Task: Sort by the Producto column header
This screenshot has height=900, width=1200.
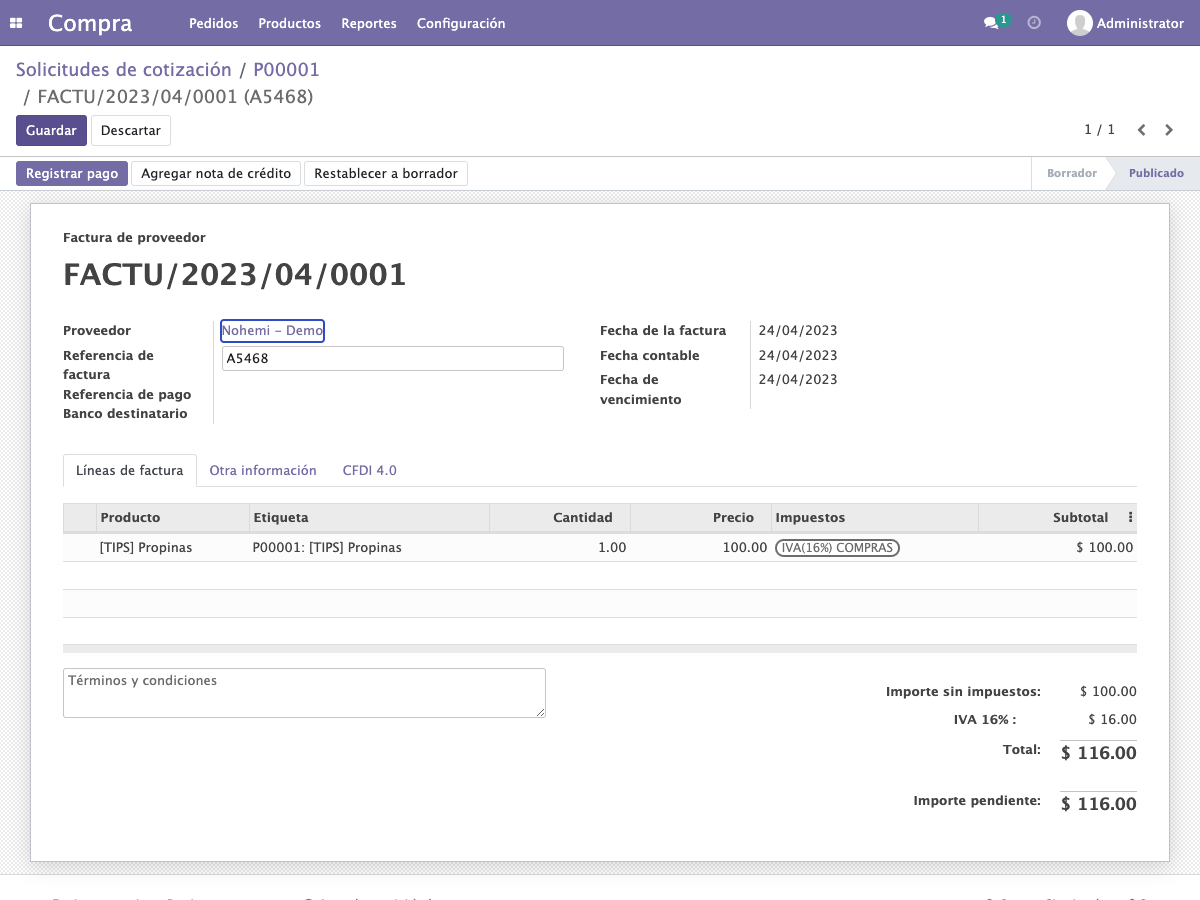Action: pos(173,518)
